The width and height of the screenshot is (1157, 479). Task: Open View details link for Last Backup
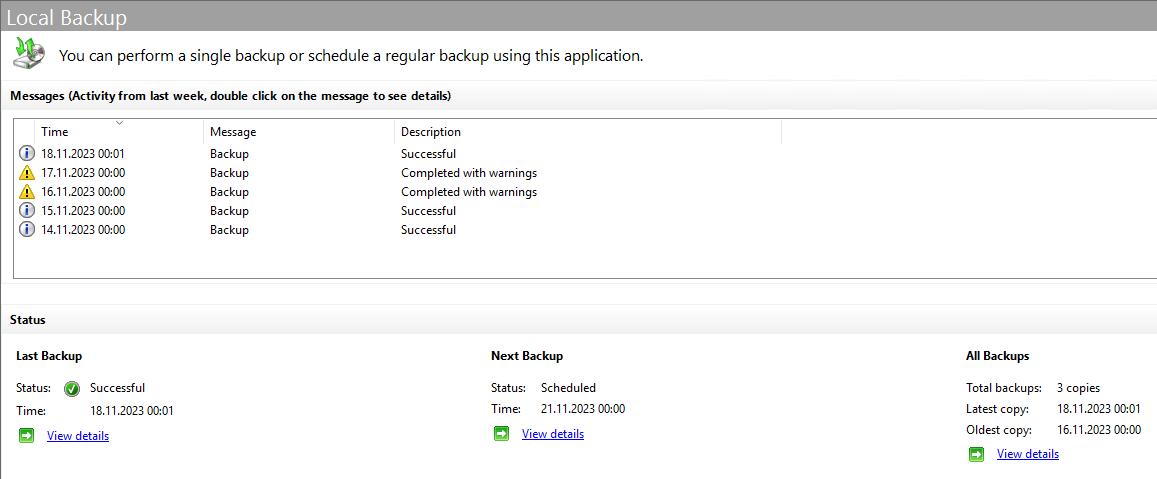(78, 436)
